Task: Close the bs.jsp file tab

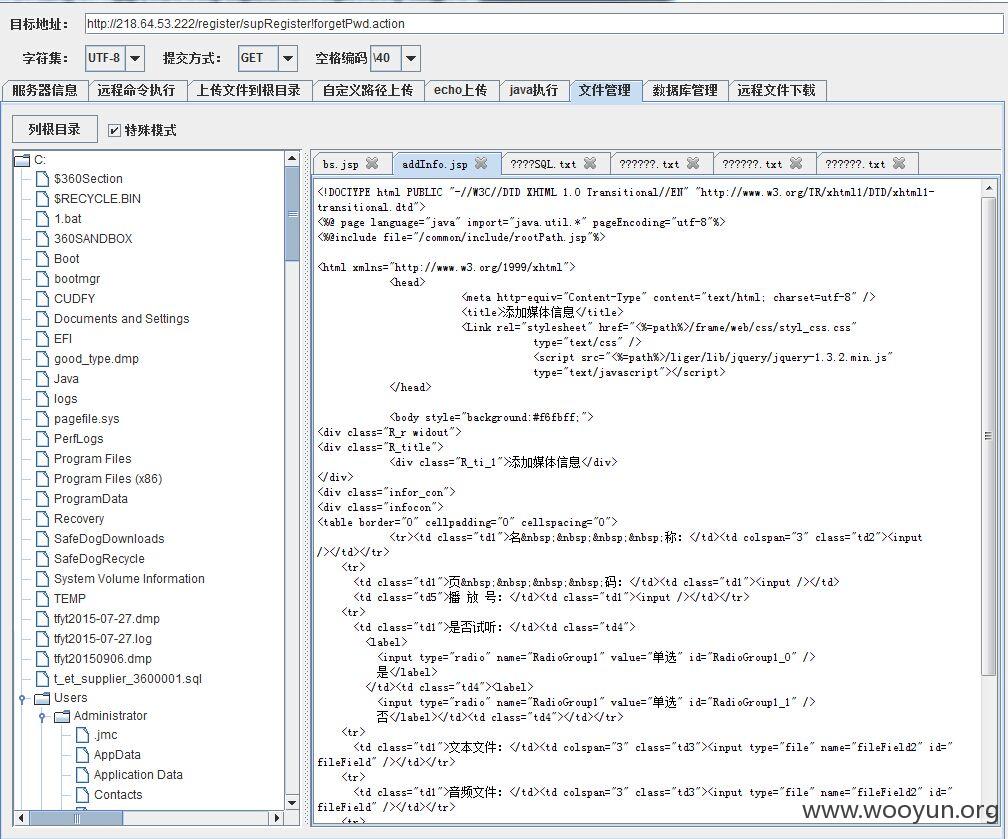Action: click(x=372, y=163)
